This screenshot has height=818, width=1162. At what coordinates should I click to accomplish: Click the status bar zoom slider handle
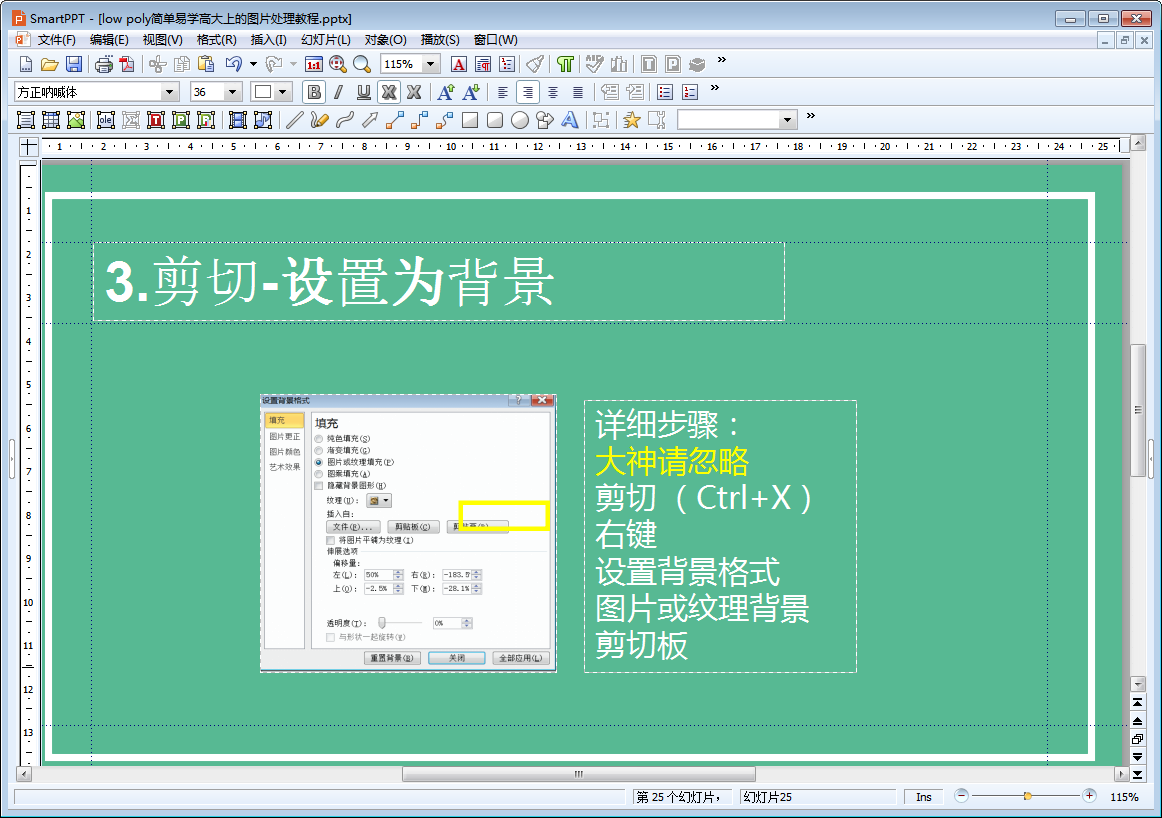(1027, 796)
